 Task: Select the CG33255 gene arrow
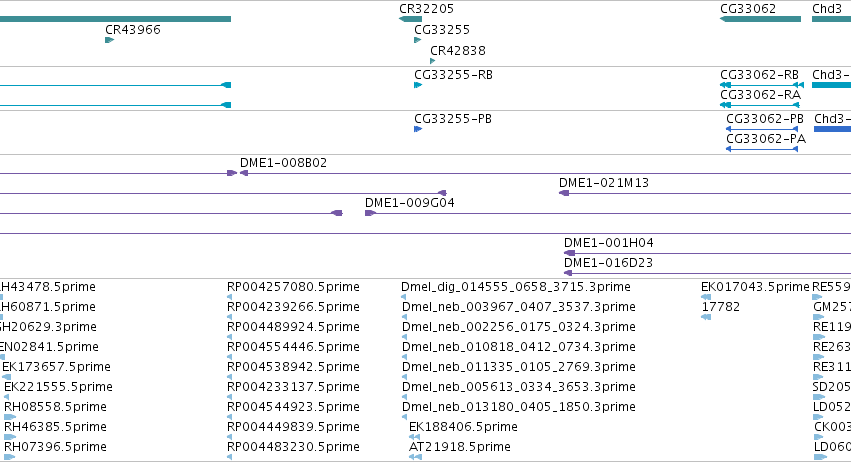418,40
